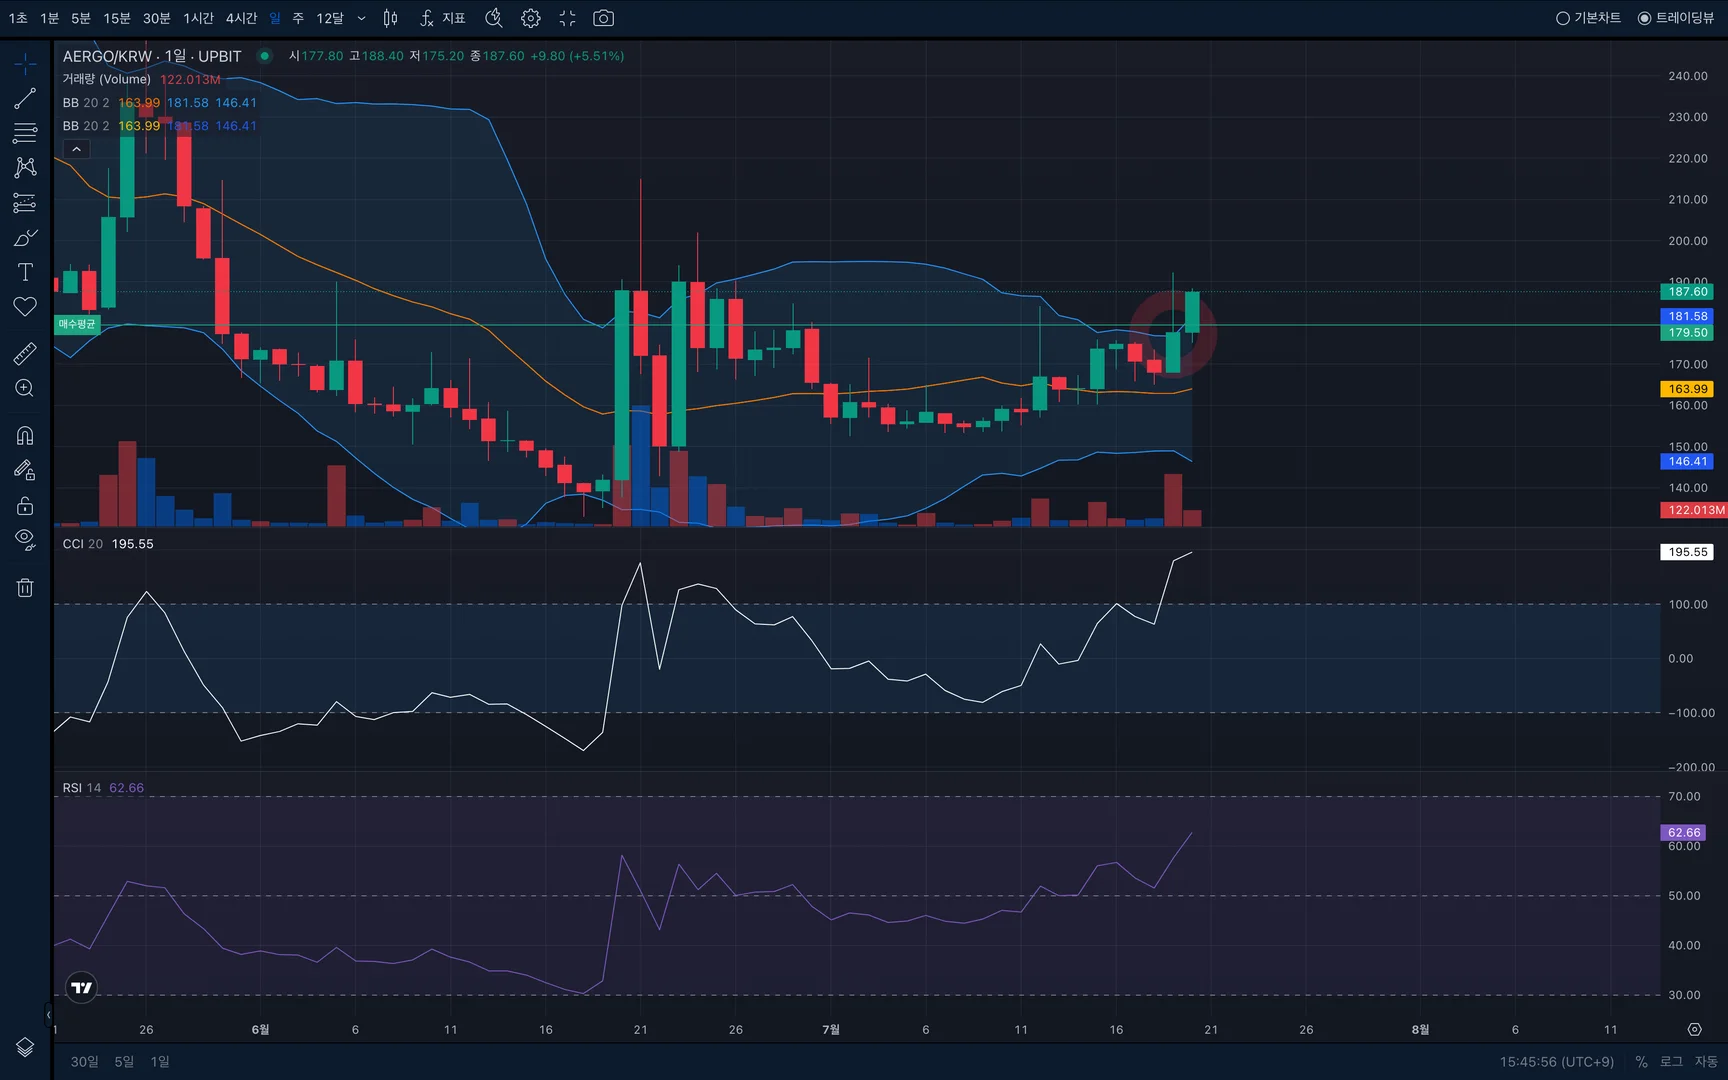
Task: Click the 62.66 RSI axis label
Action: click(x=1684, y=832)
